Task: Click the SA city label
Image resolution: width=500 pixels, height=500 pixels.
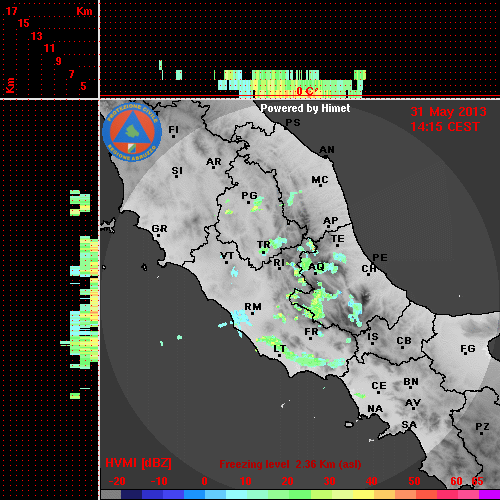Action: [409, 425]
